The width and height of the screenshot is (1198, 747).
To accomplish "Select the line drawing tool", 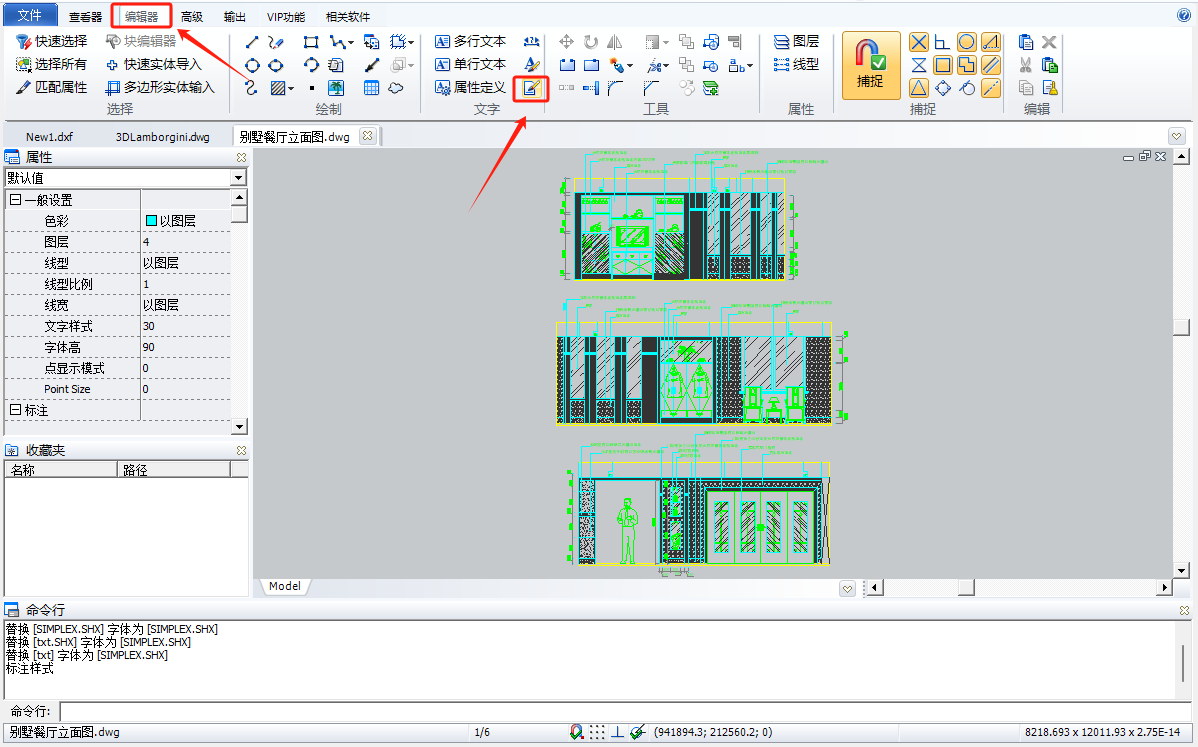I will pos(252,42).
